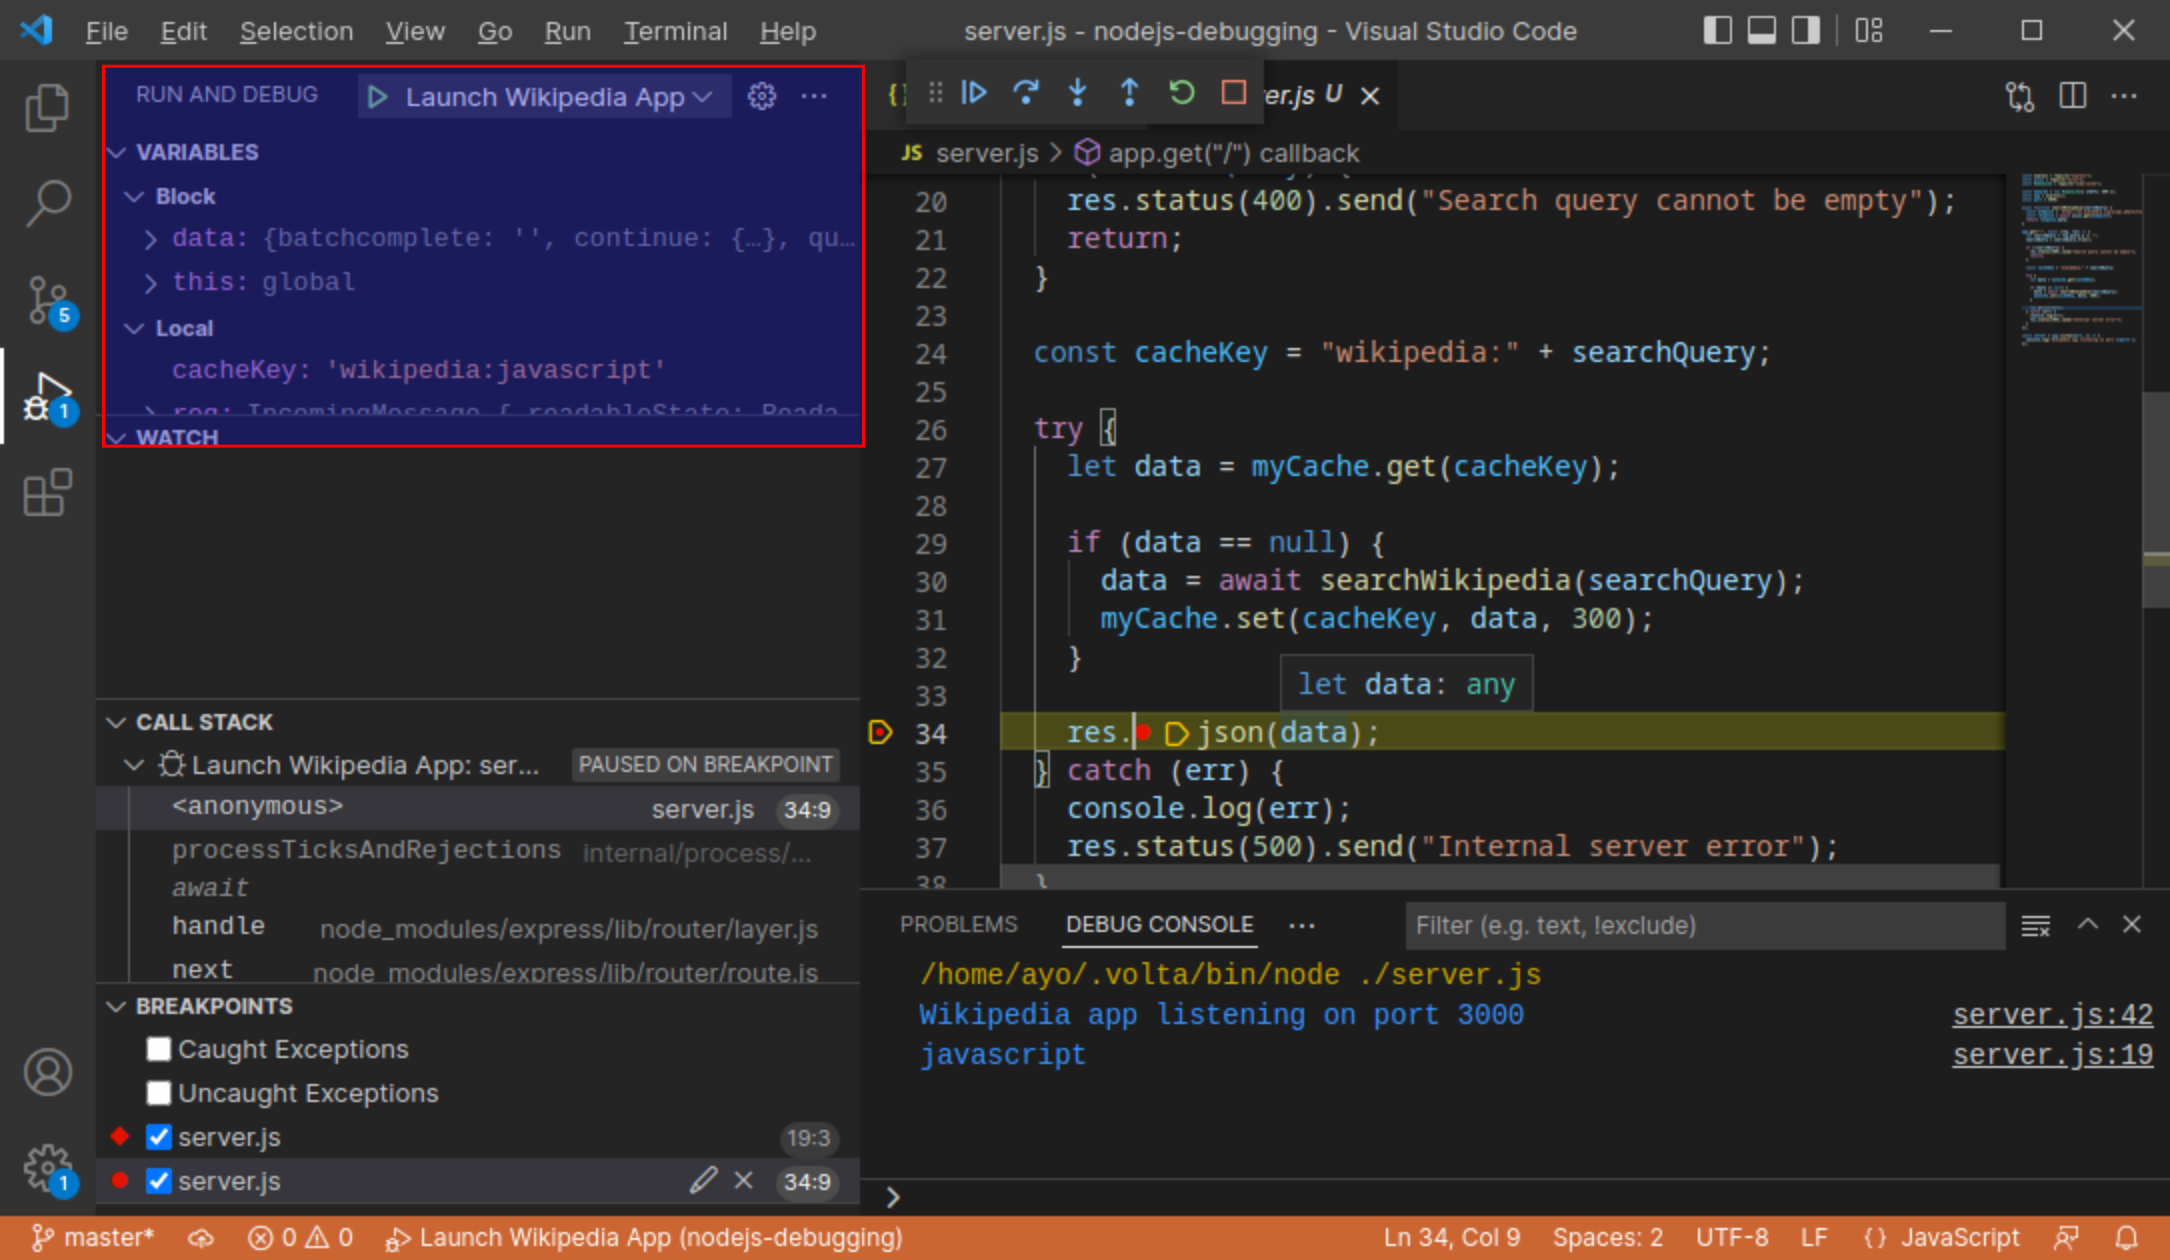The height and width of the screenshot is (1260, 2170).
Task: Click the debug configuration settings gear button
Action: point(762,94)
